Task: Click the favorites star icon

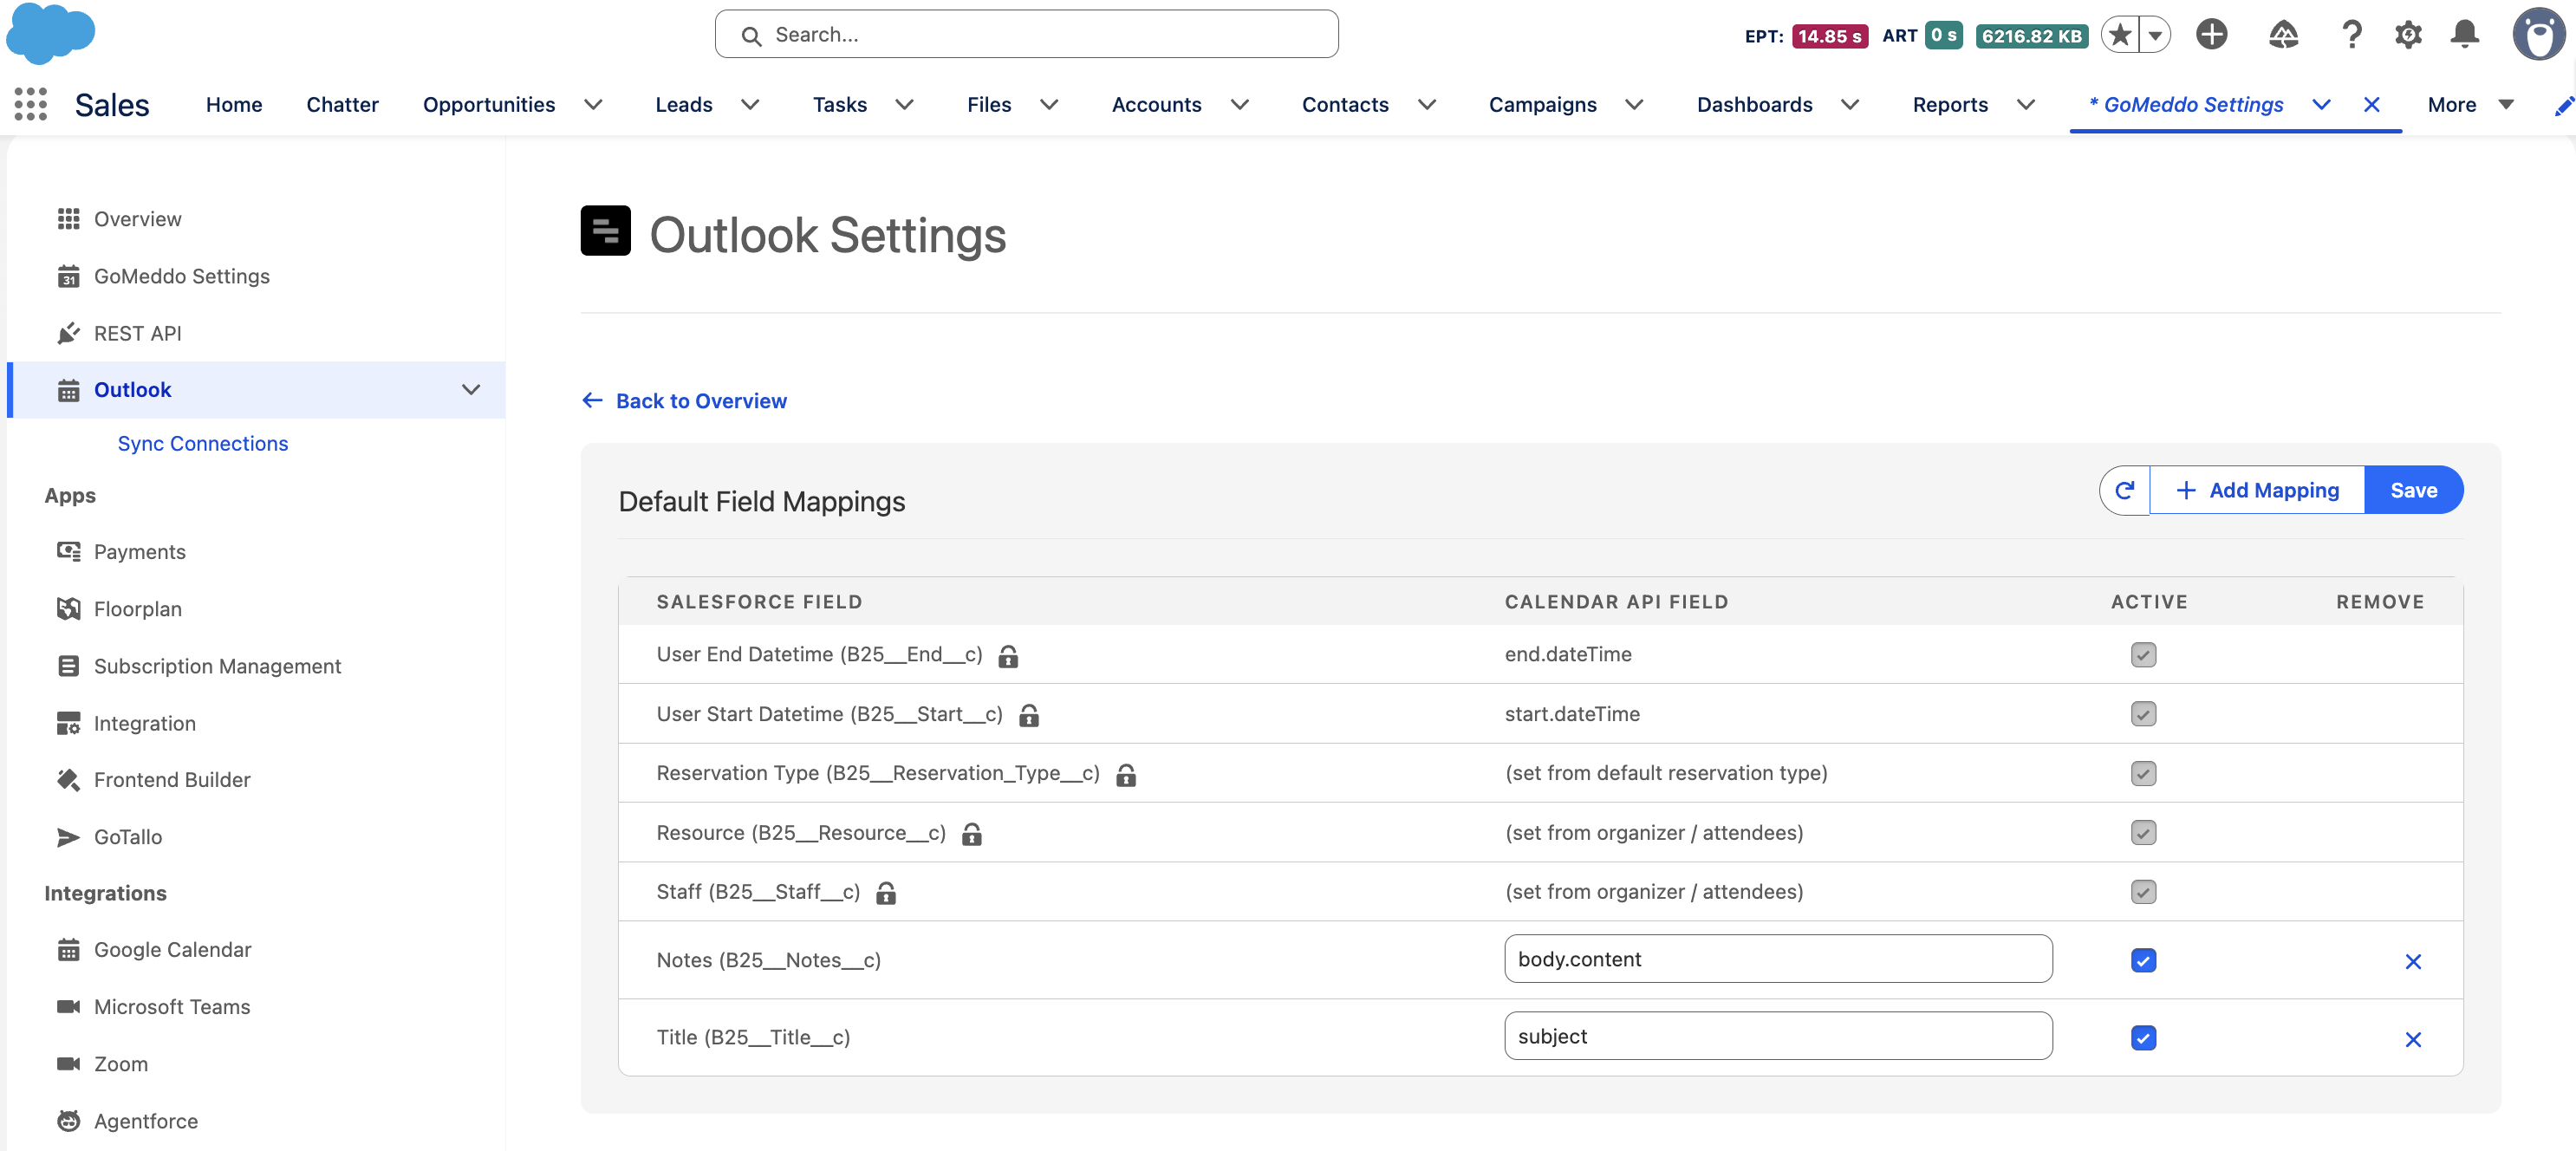Action: 2119,35
